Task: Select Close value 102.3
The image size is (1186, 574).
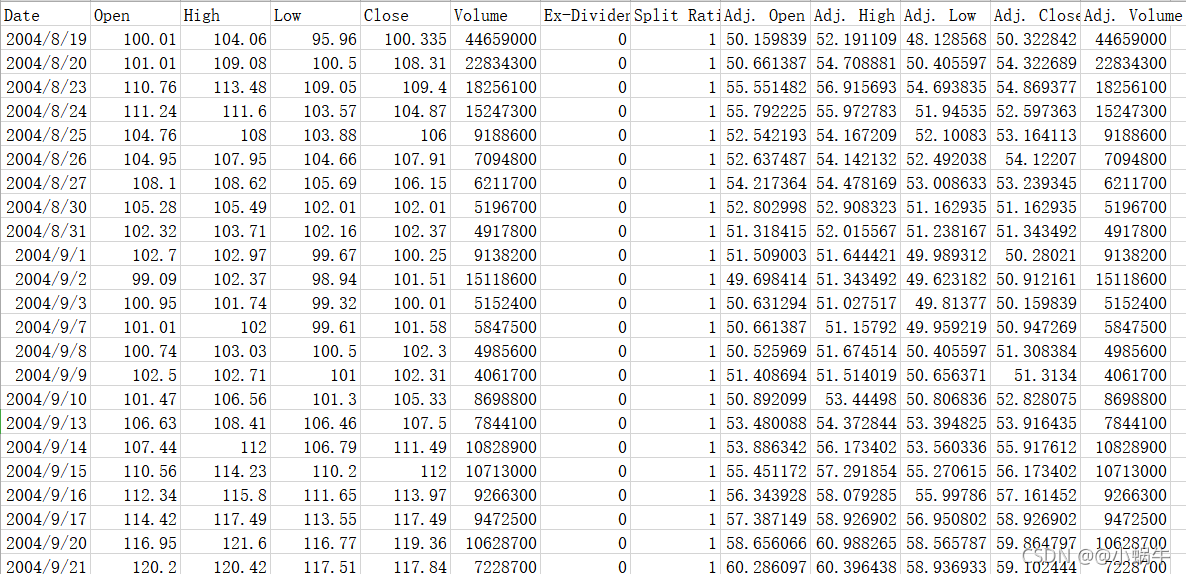Action: (x=405, y=352)
